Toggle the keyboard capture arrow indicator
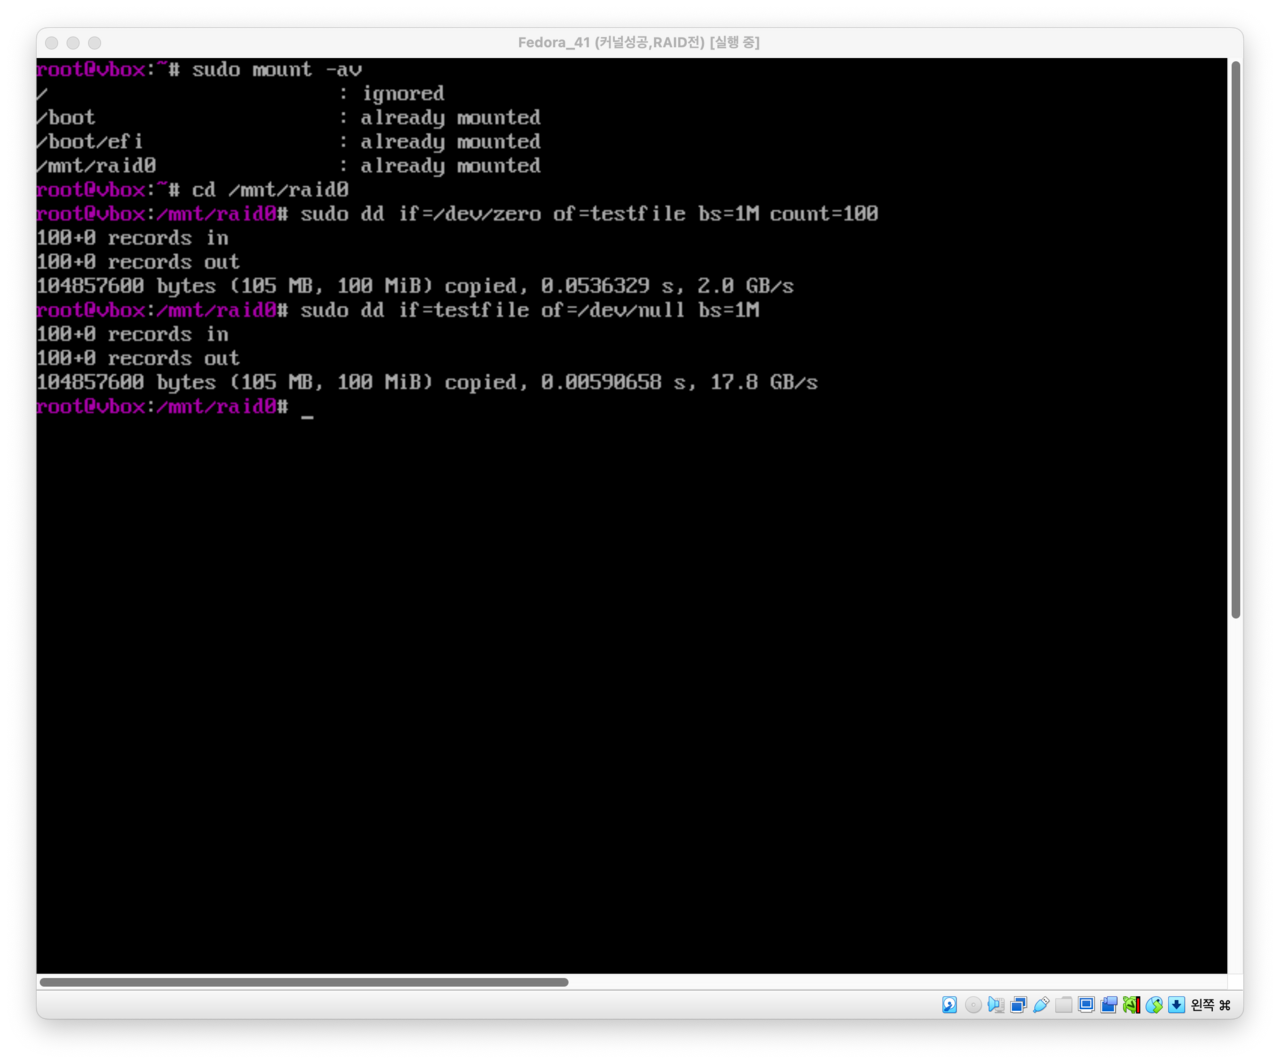The width and height of the screenshot is (1280, 1064). [x=1176, y=1005]
